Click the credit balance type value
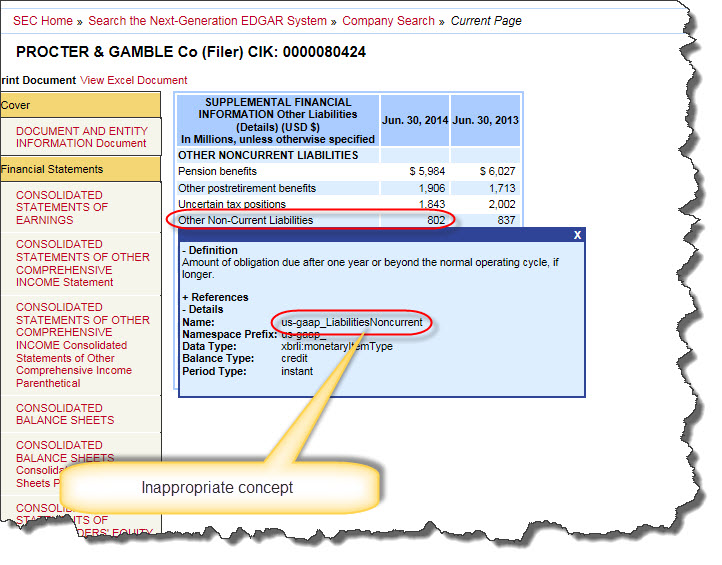This screenshot has height=565, width=722. [294, 358]
